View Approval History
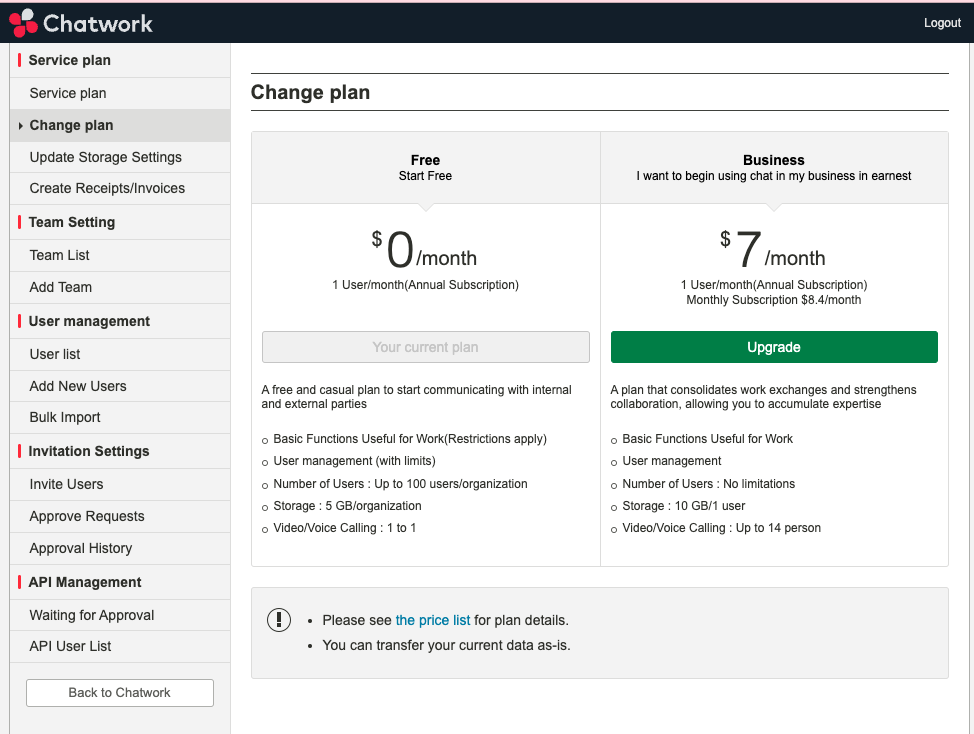 click(80, 548)
